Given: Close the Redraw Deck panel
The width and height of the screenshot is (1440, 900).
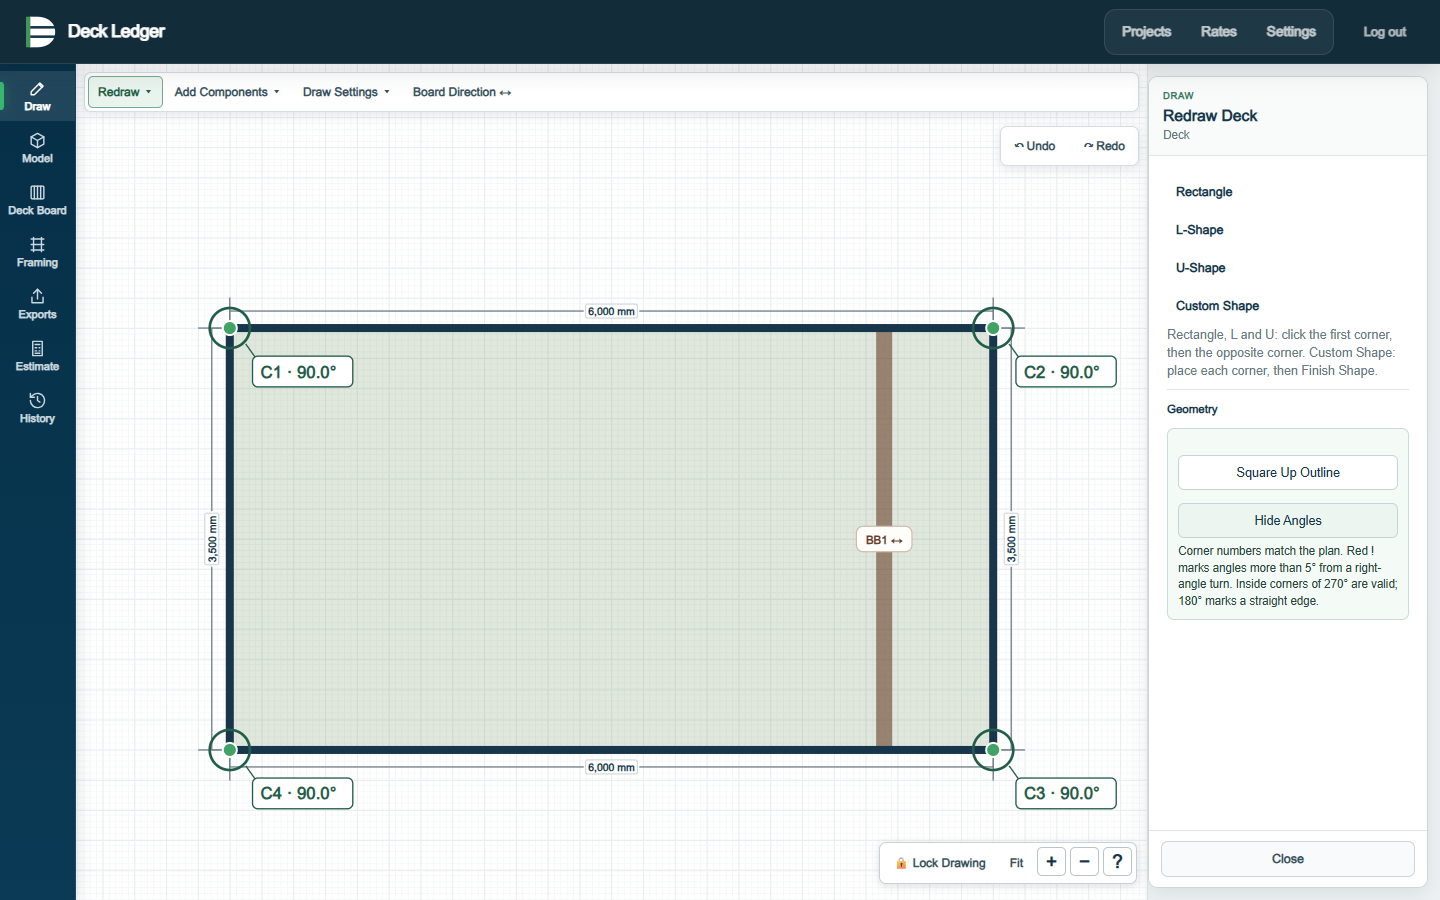Looking at the screenshot, I should 1288,859.
